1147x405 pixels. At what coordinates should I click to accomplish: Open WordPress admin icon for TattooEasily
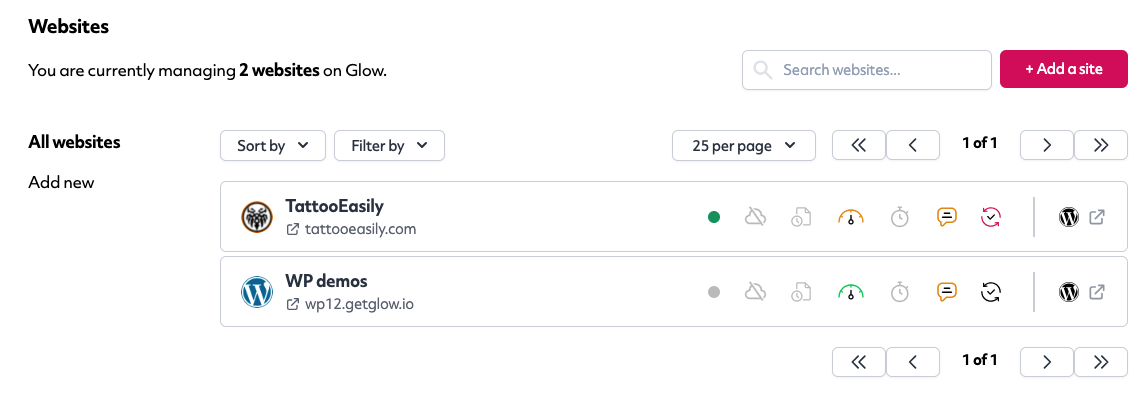(1069, 217)
